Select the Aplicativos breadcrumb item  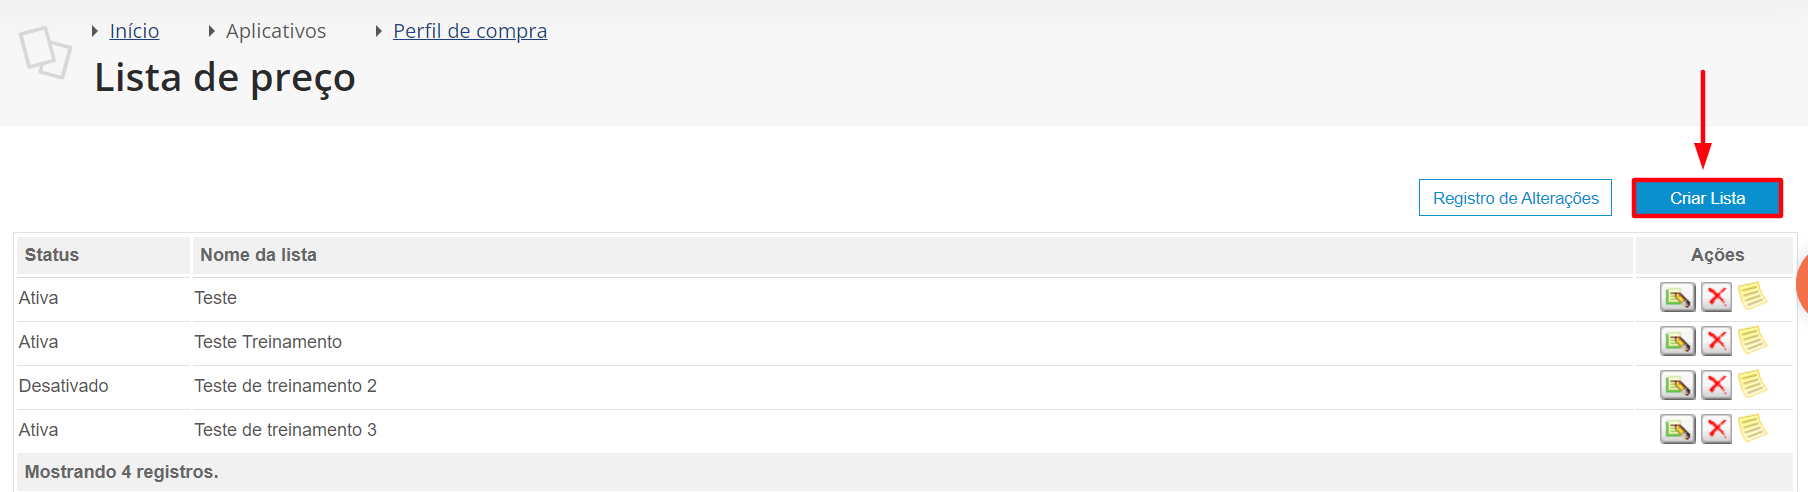coord(276,31)
